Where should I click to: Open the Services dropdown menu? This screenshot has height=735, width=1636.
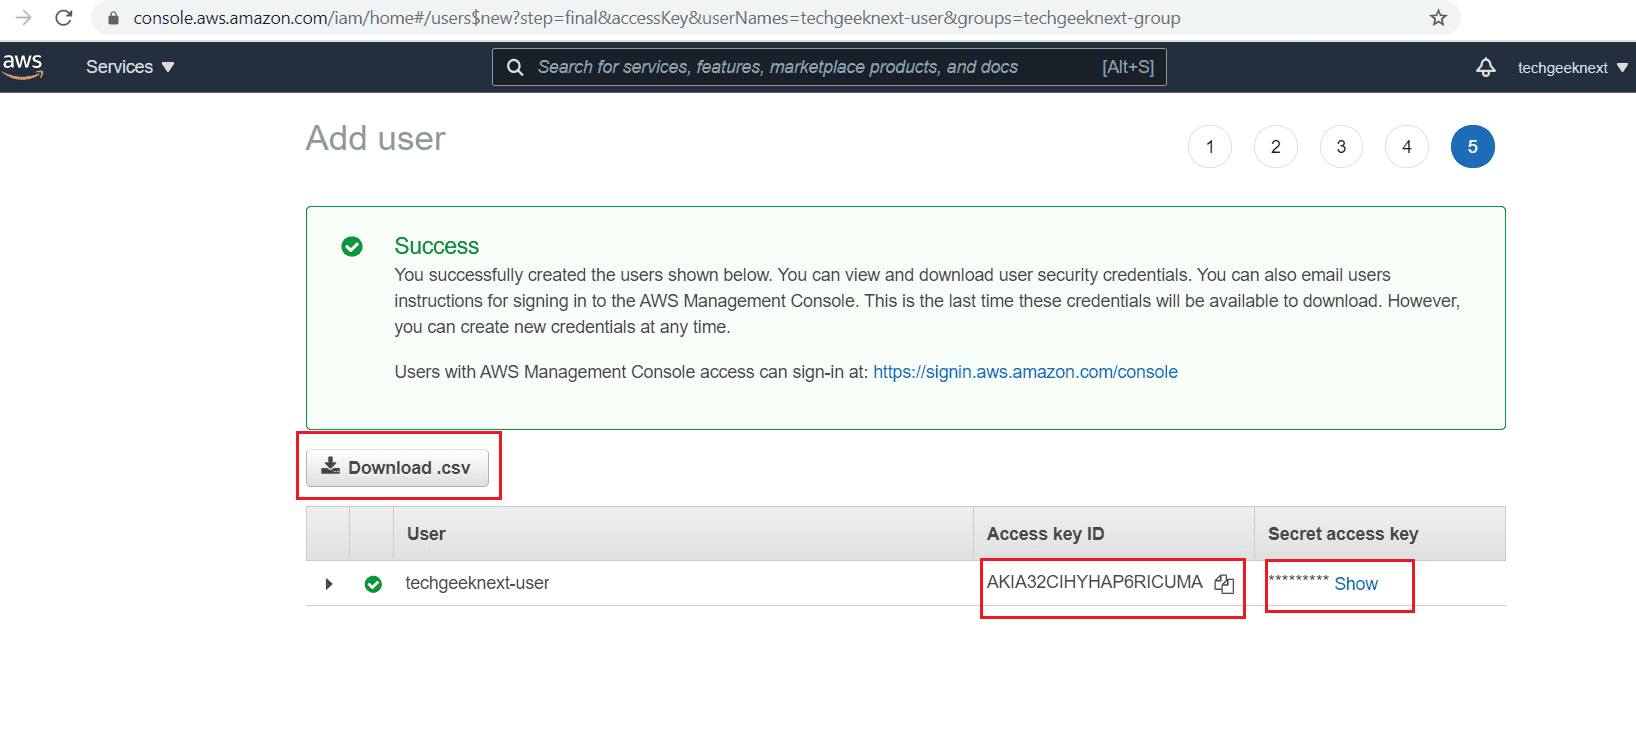pyautogui.click(x=130, y=67)
